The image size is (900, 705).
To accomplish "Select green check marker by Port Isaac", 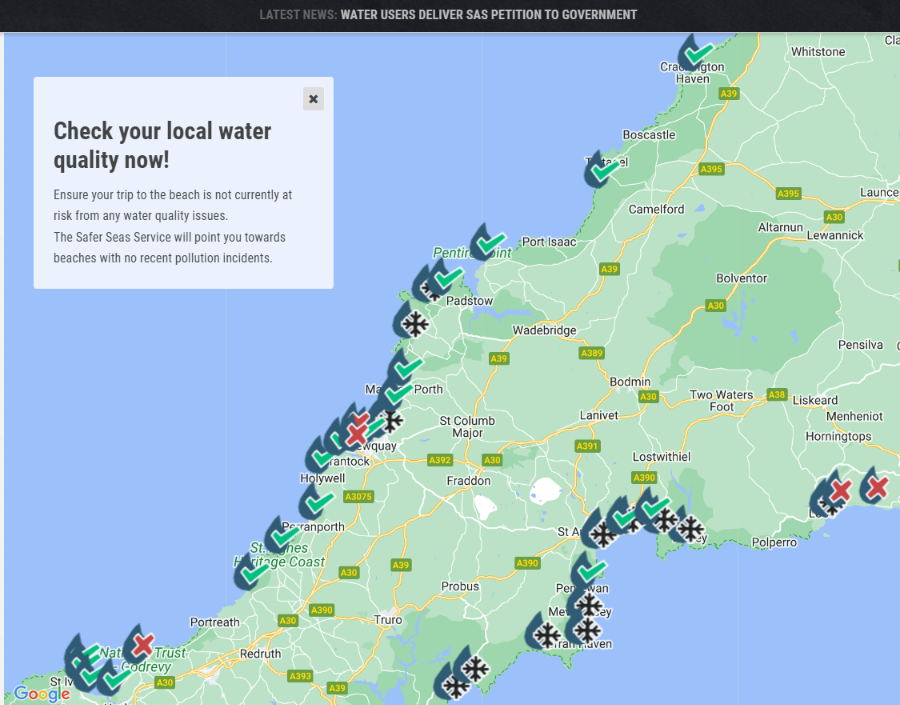I will (x=488, y=242).
